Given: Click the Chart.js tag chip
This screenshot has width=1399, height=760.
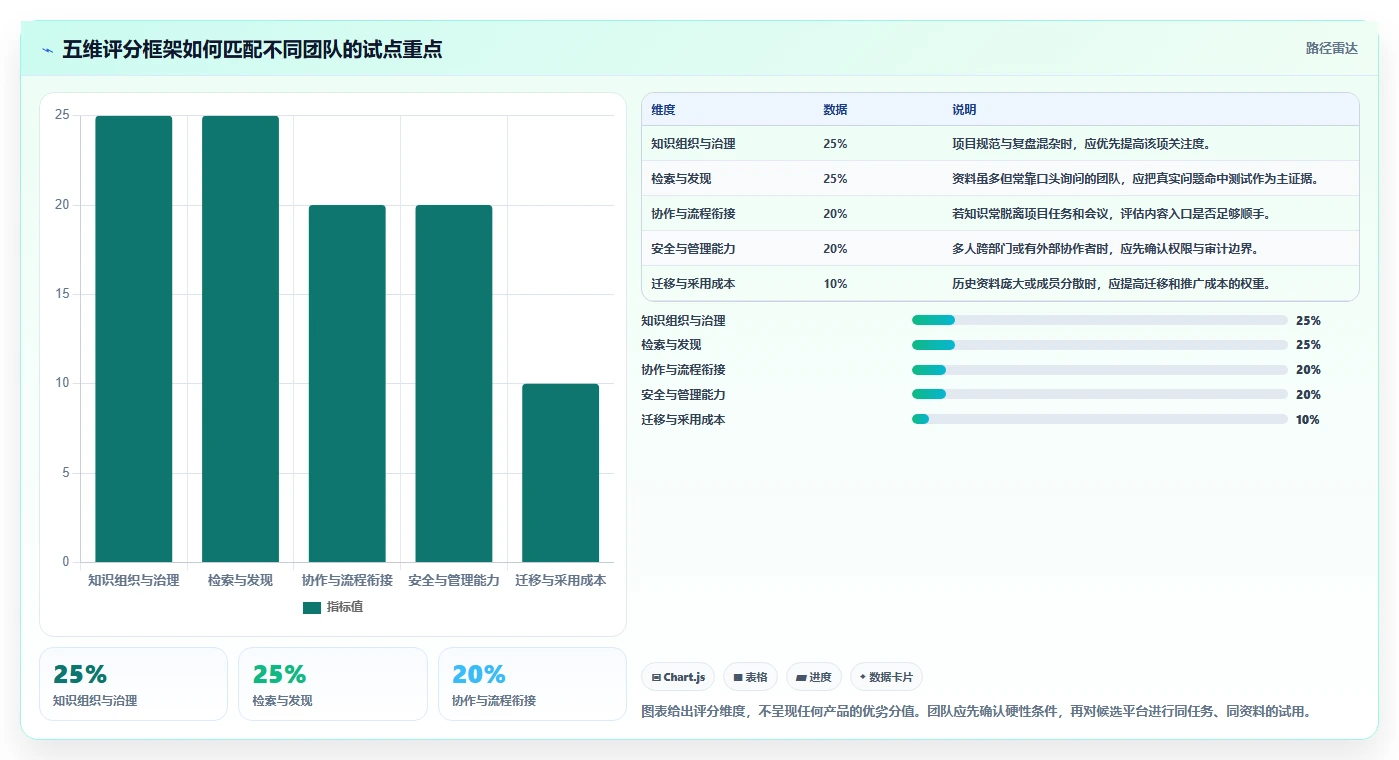Looking at the screenshot, I should pos(678,677).
